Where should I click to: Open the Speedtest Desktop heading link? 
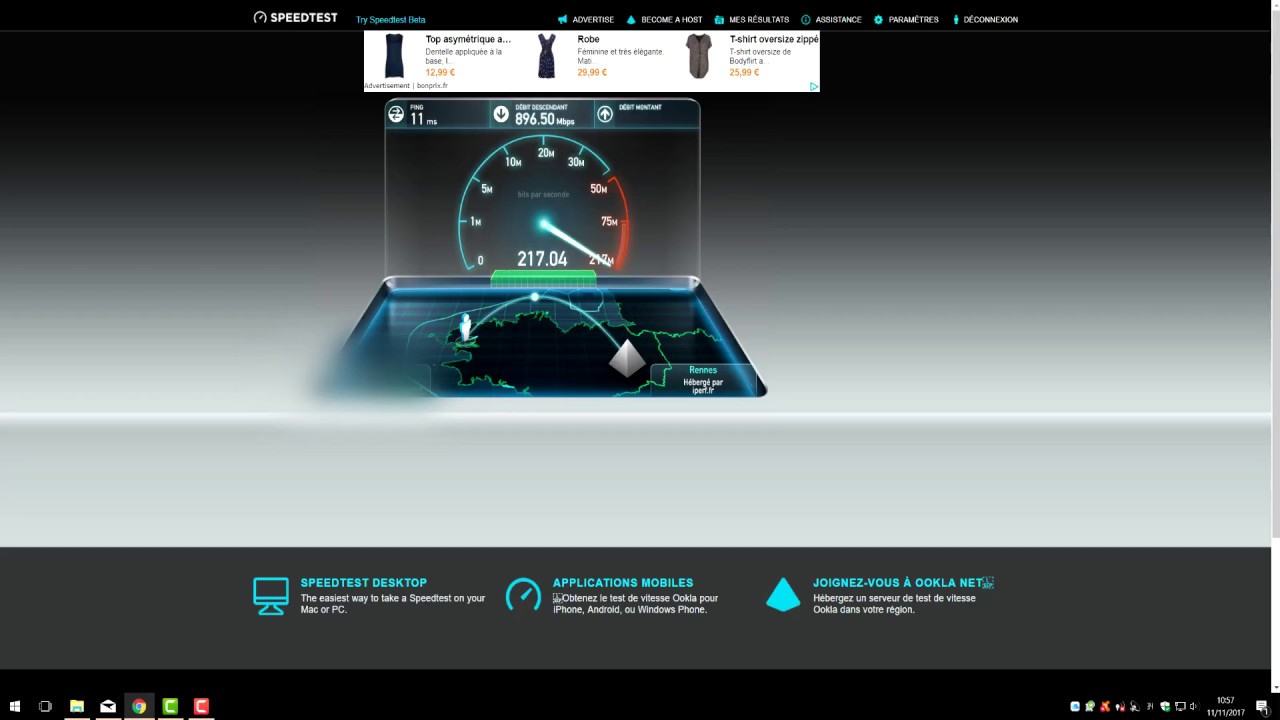click(x=364, y=582)
